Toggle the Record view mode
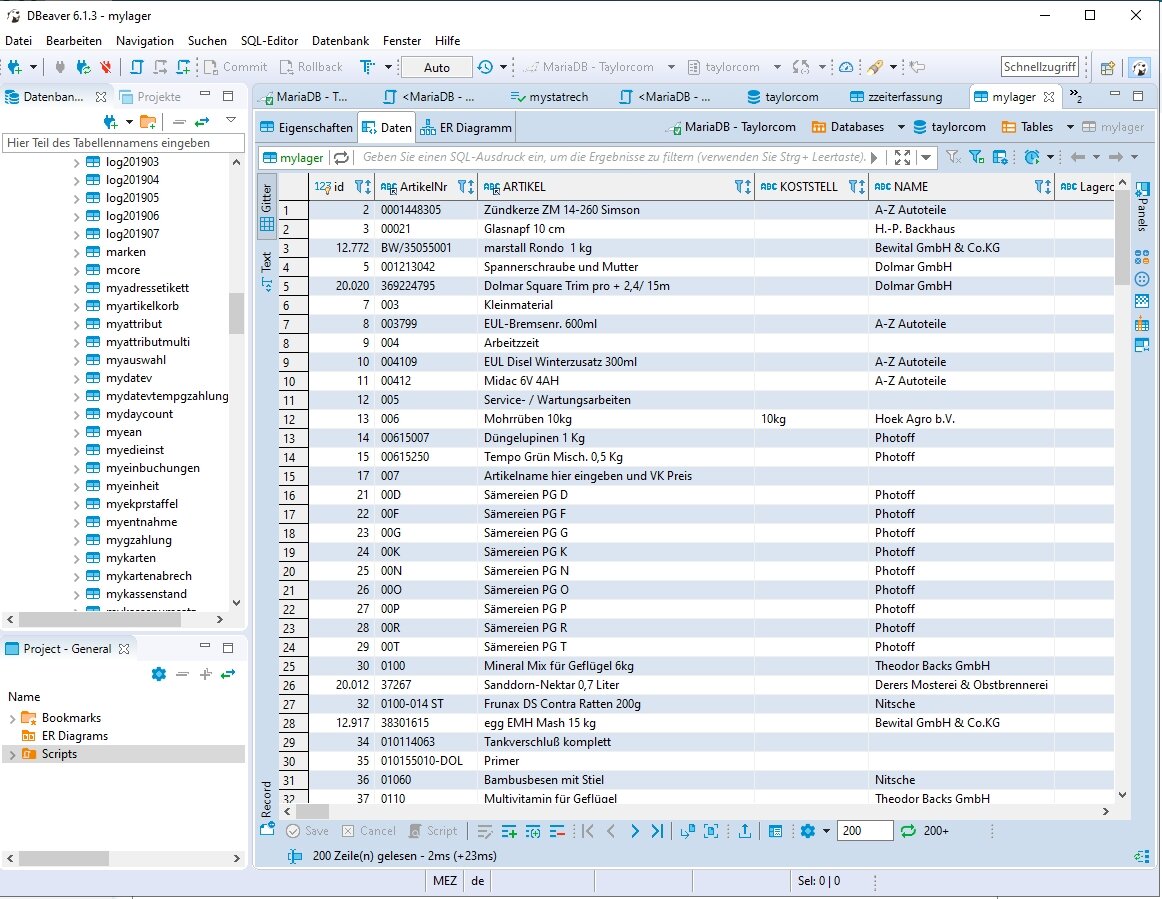 (267, 799)
